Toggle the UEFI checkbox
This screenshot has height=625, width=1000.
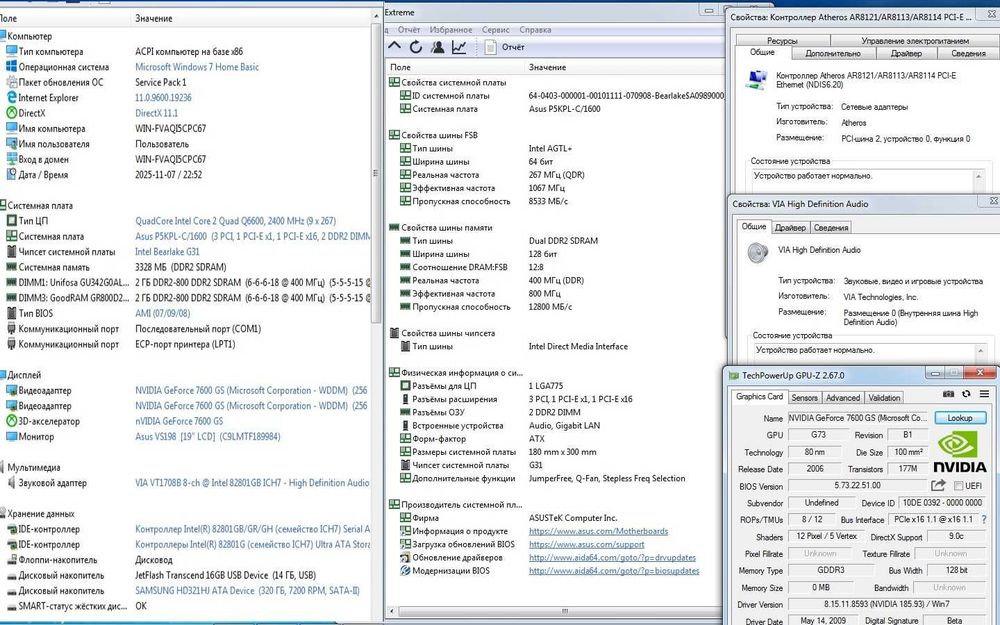point(958,485)
